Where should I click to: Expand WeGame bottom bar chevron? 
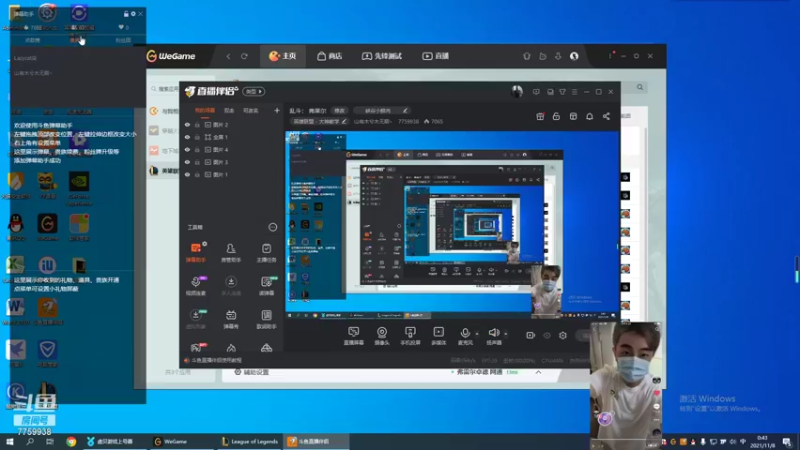coord(538,372)
